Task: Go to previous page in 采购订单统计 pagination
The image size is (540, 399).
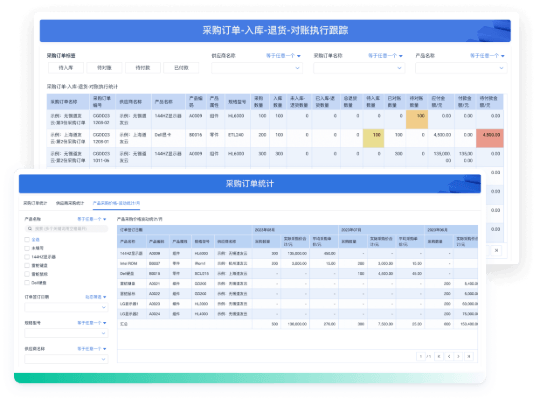Action: [449, 356]
